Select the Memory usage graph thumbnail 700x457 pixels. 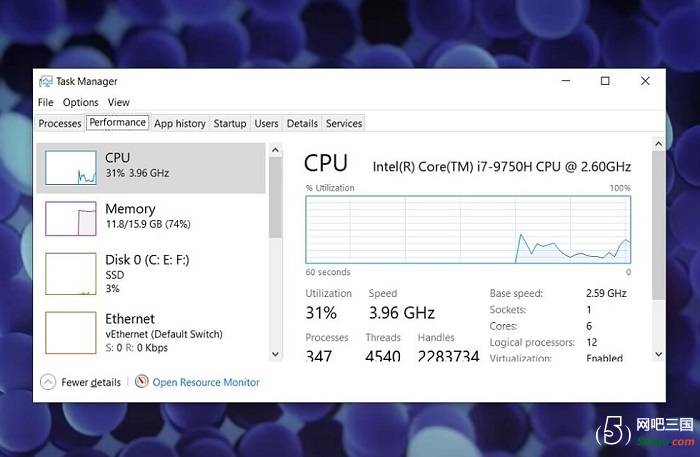tap(71, 219)
